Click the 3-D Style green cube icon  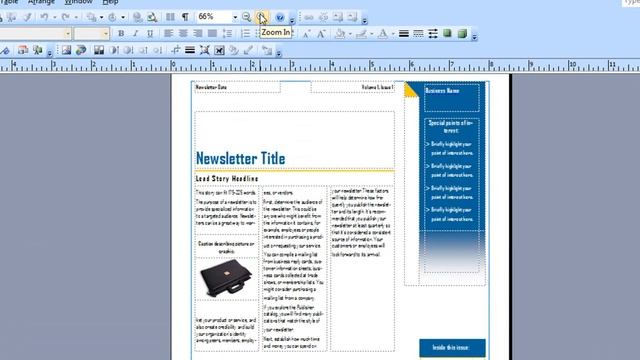(x=462, y=33)
